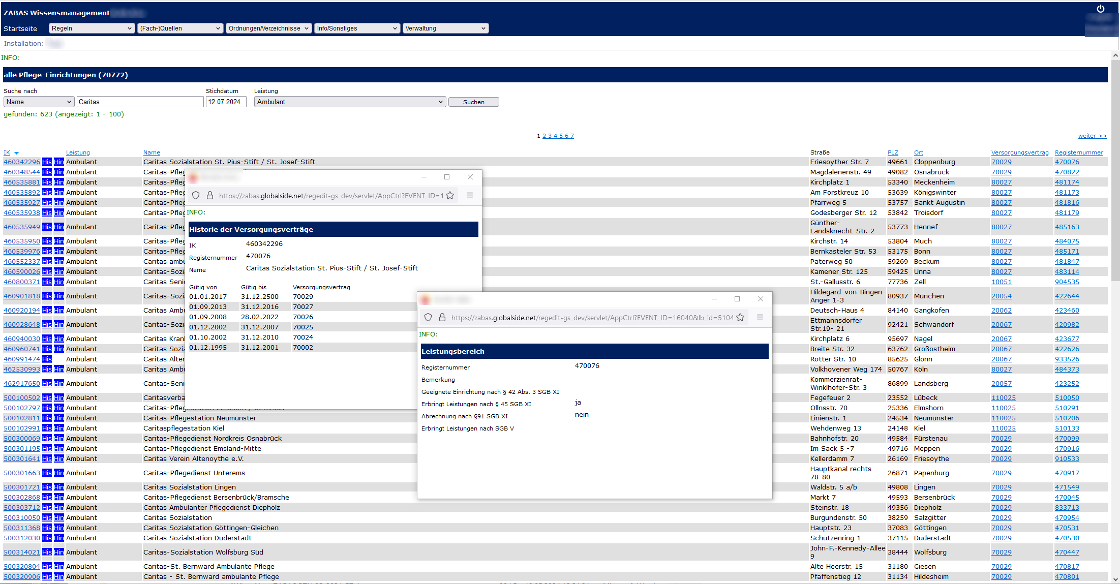Click padlock icon in Leistungsbereich popup address bar
Screen dimensions: 1120x584
[x=441, y=316]
